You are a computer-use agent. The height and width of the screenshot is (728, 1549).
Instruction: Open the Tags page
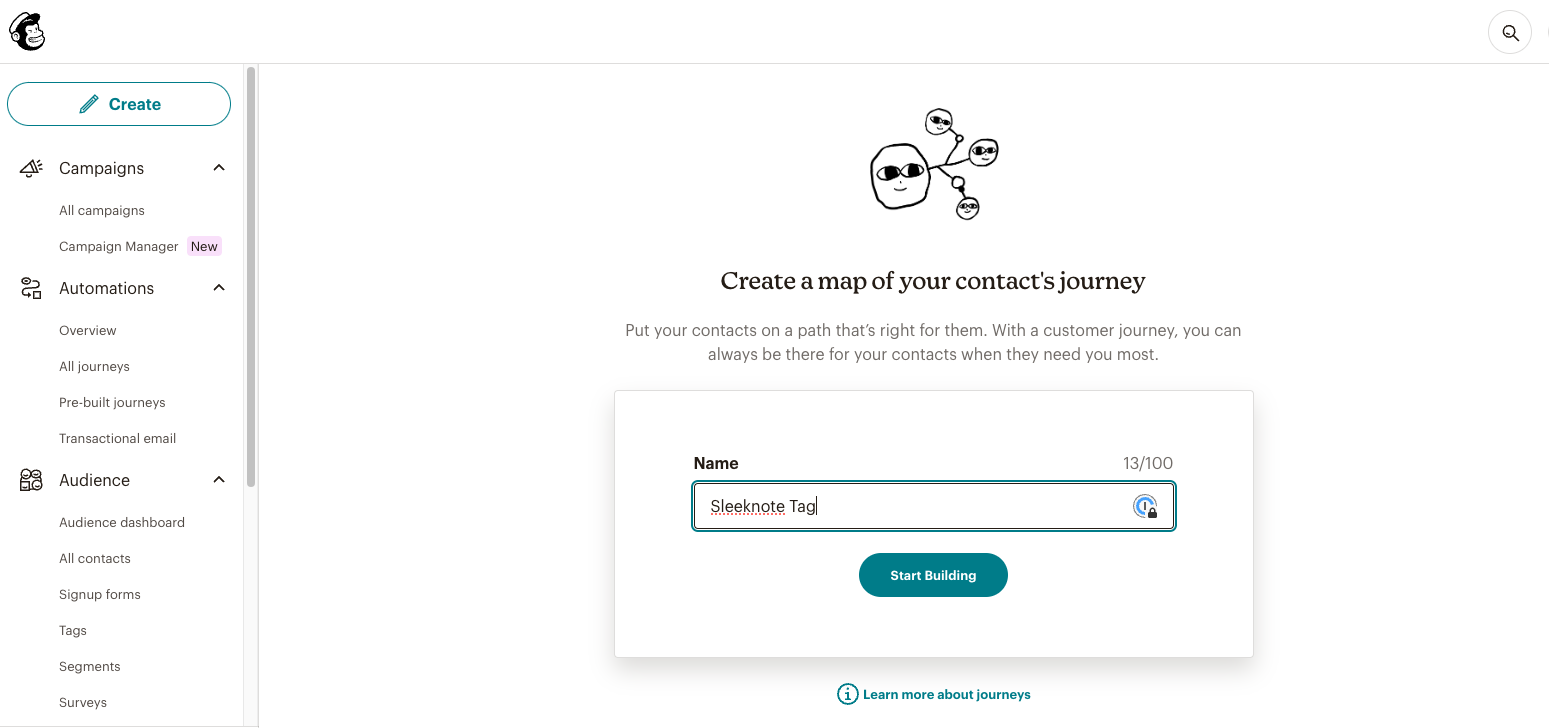click(x=73, y=630)
